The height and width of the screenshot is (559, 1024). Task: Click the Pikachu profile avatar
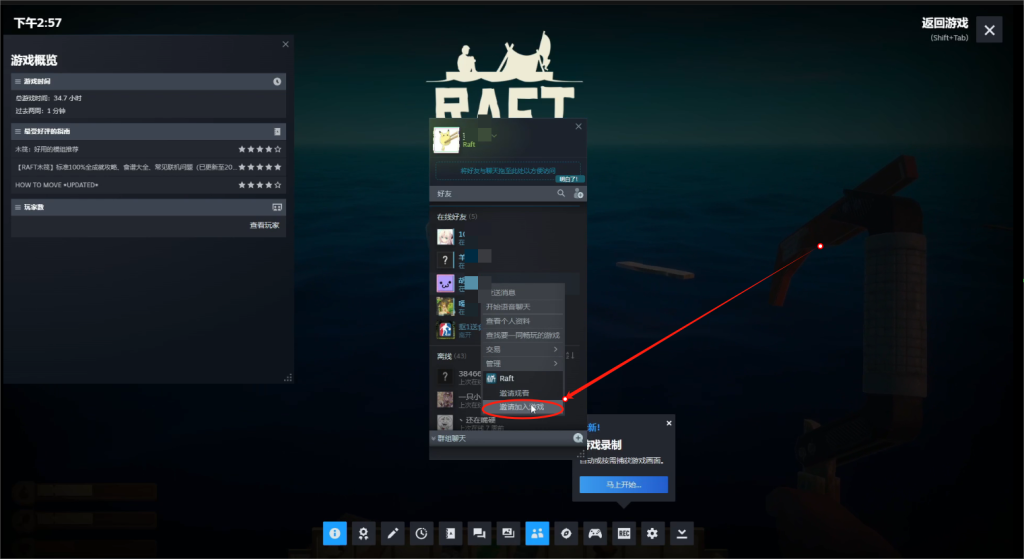(x=446, y=140)
